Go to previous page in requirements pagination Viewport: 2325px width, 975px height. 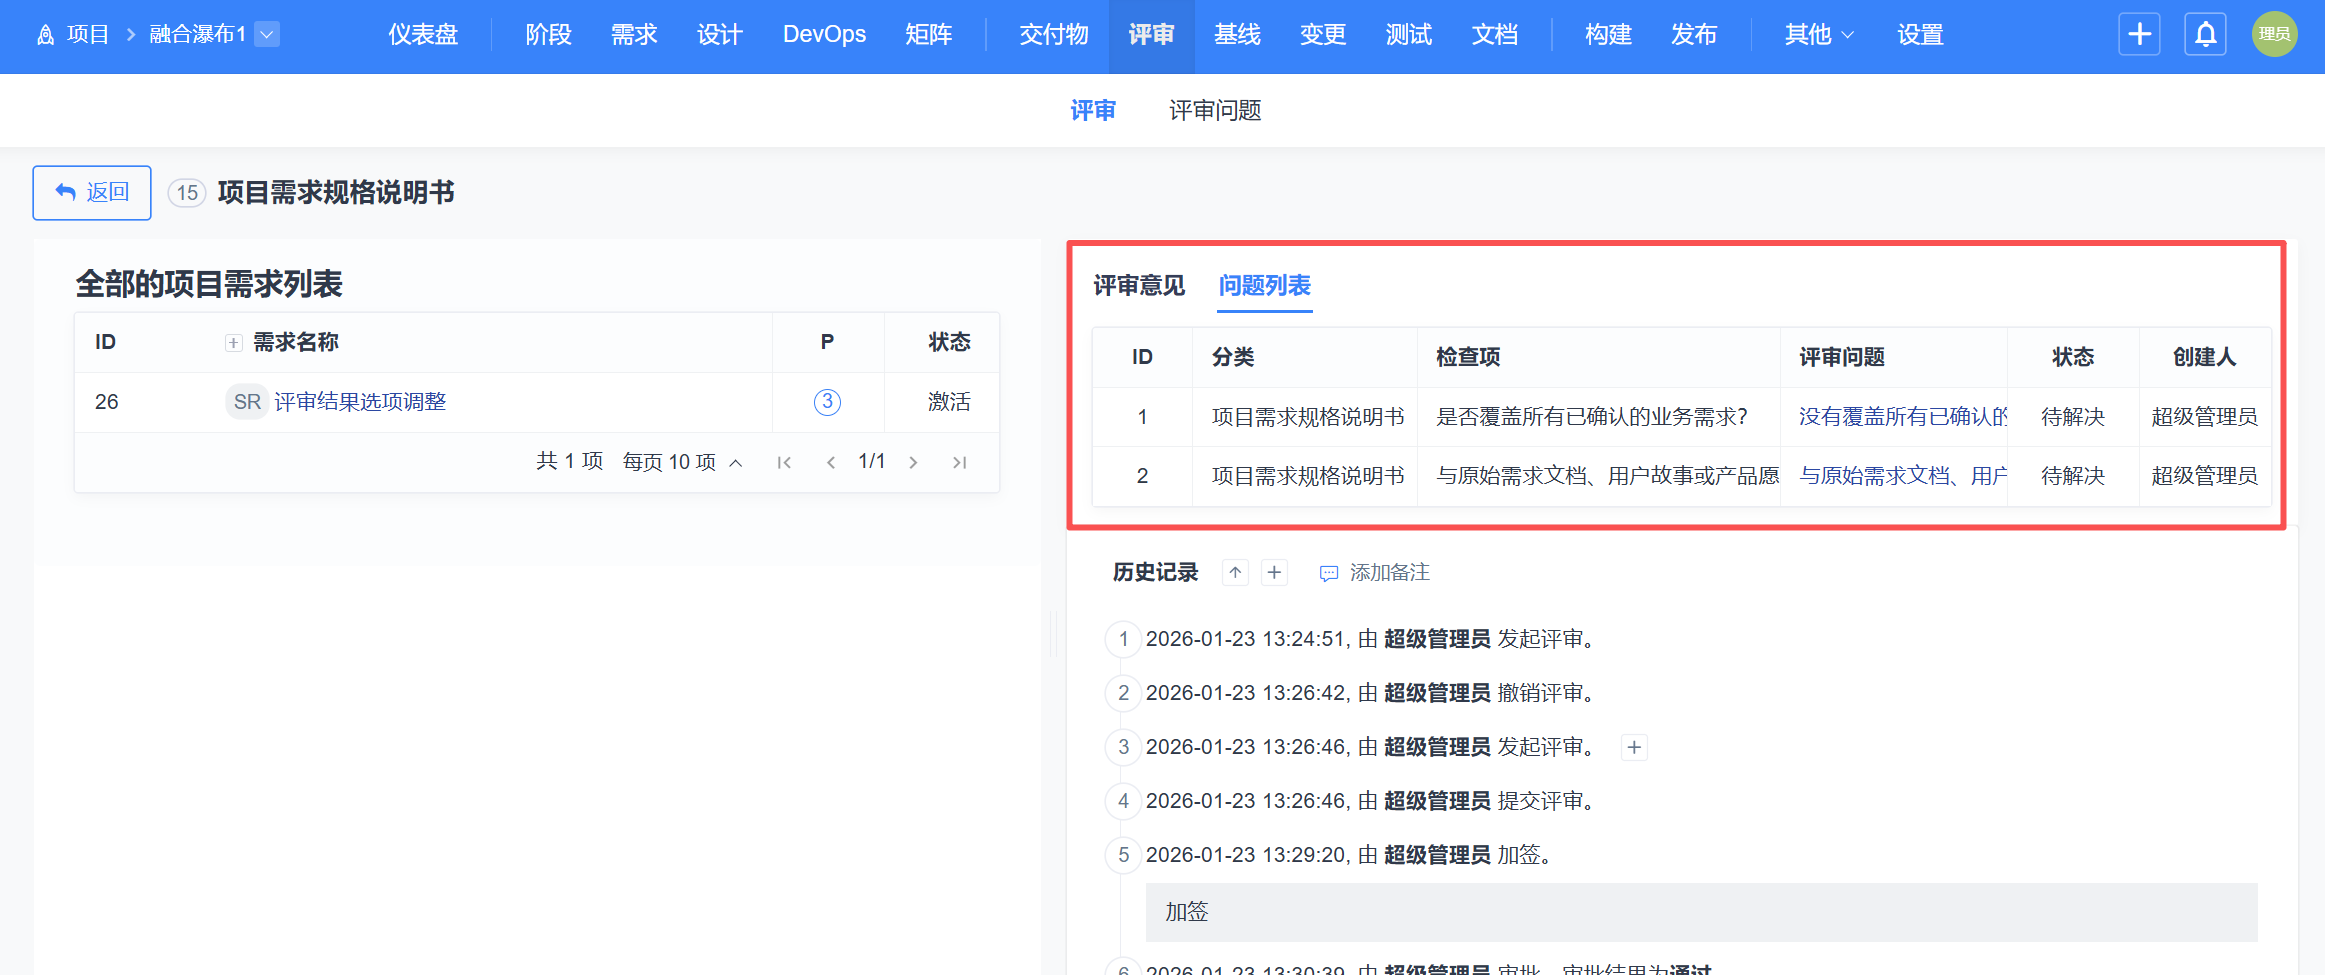pyautogui.click(x=830, y=462)
